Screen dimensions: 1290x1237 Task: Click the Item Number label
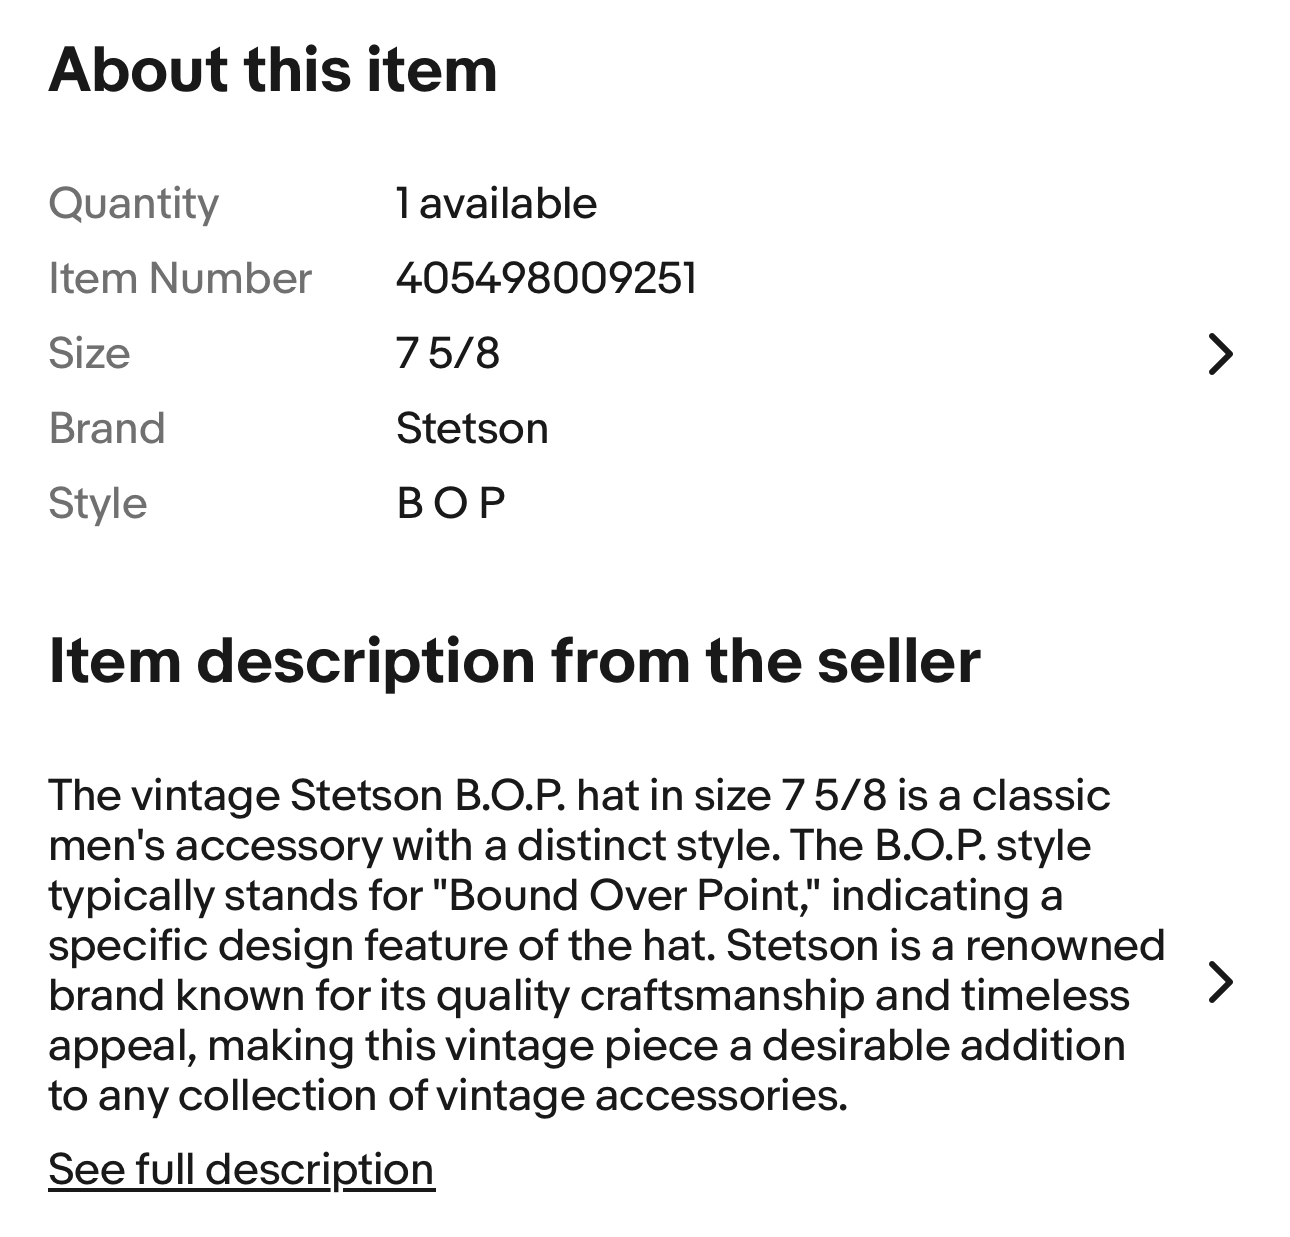coord(180,278)
